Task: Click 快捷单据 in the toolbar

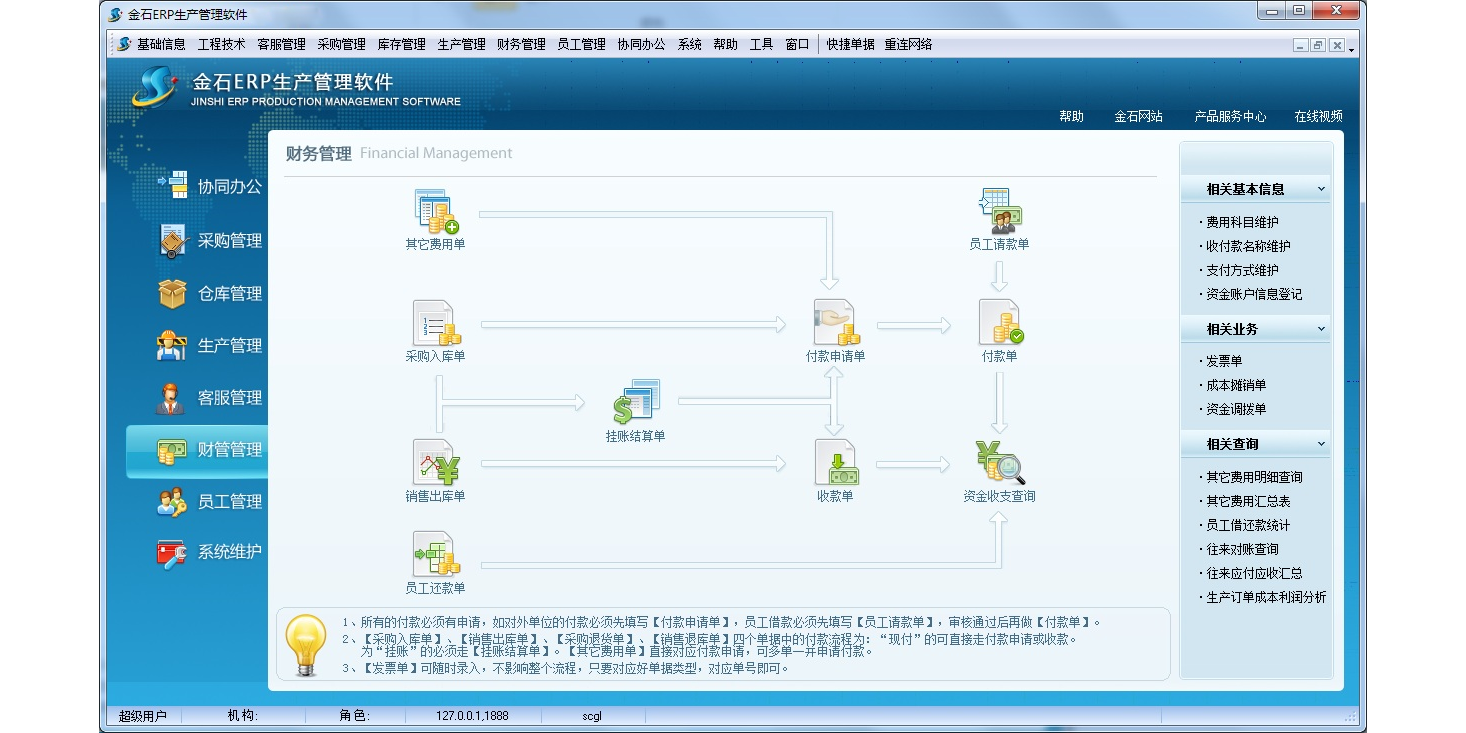Action: click(850, 45)
